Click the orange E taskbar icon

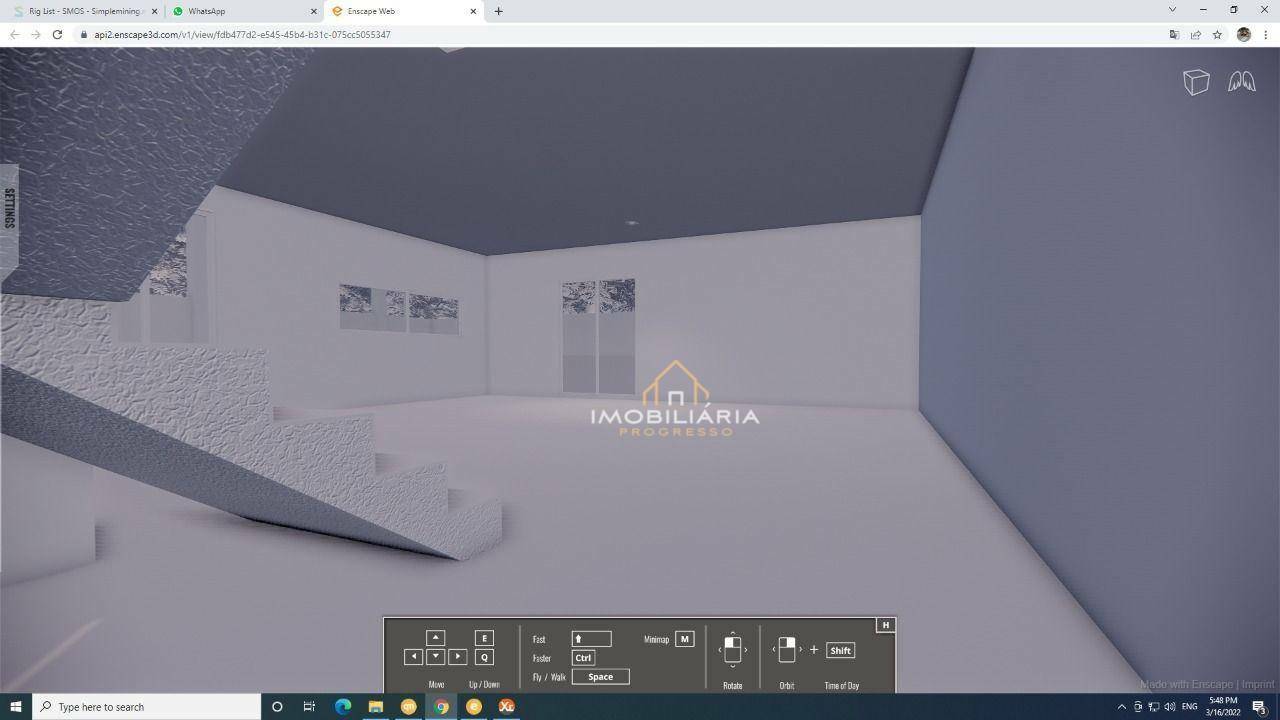coord(474,707)
